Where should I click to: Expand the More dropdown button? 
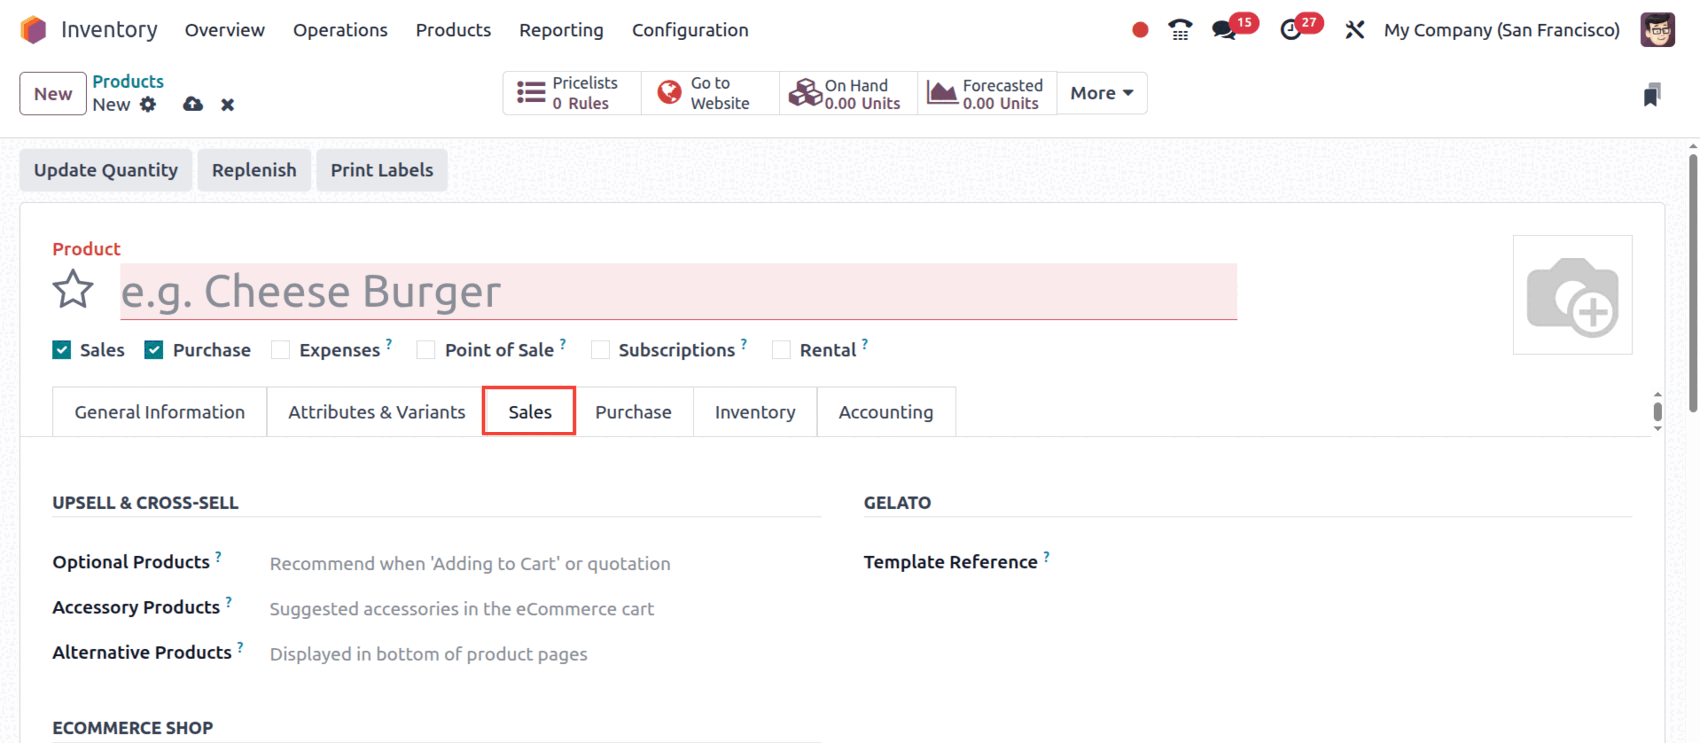tap(1101, 93)
